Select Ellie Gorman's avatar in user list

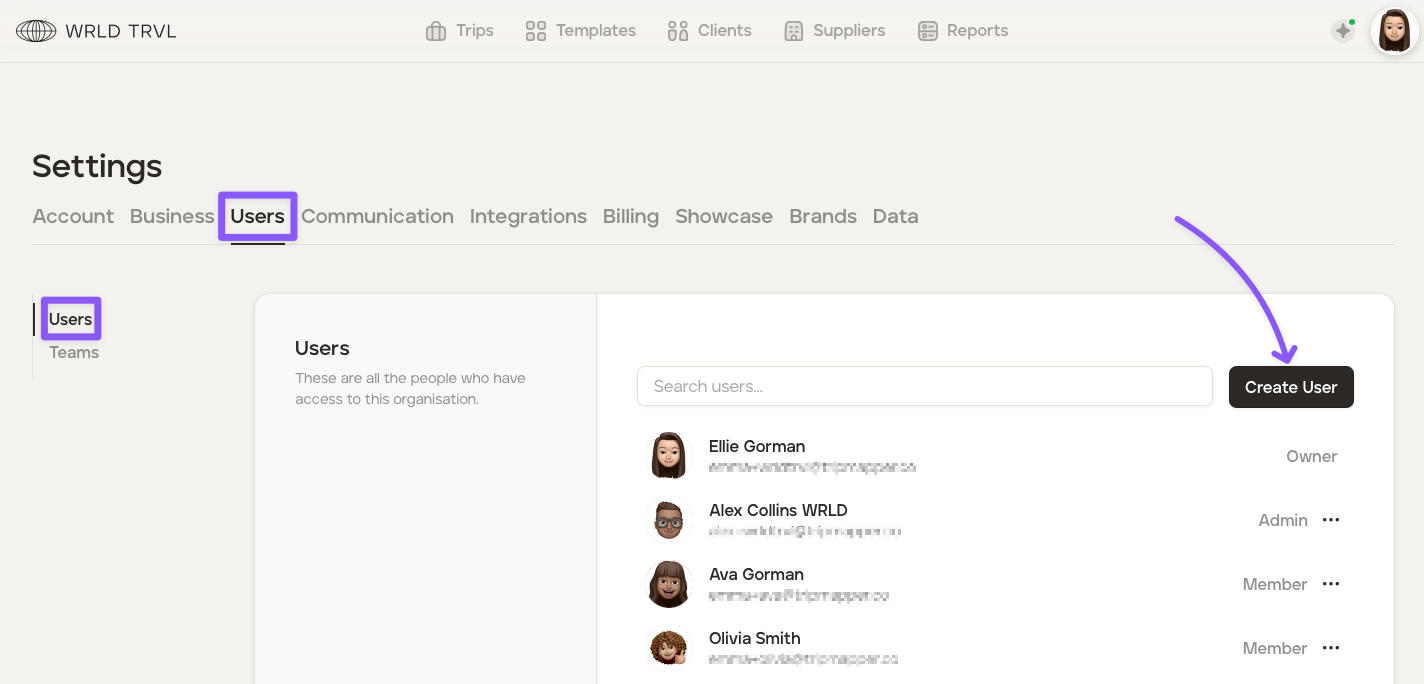[x=669, y=456]
